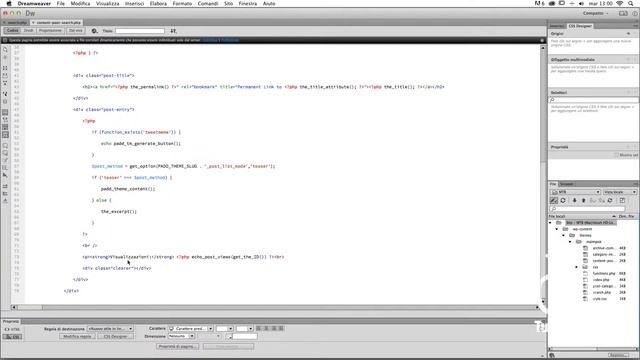Click the synchronize icon in Files panel

point(610,200)
